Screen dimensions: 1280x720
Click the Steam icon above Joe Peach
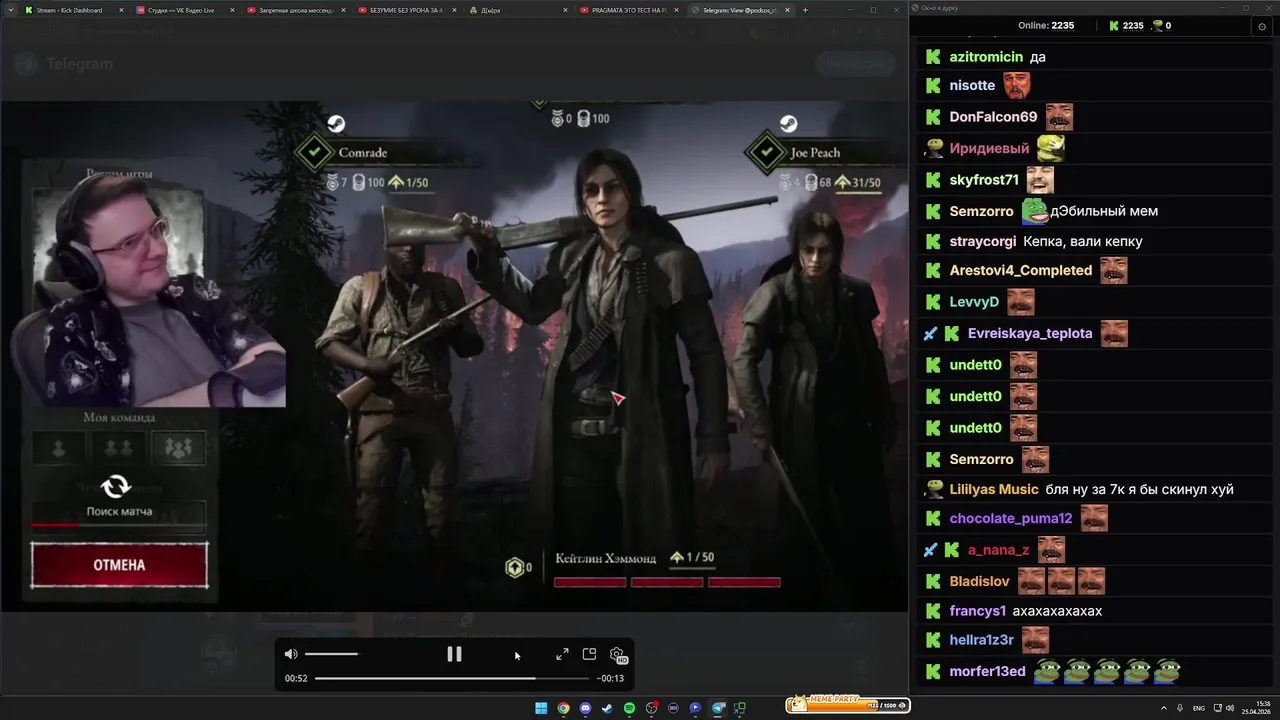788,124
